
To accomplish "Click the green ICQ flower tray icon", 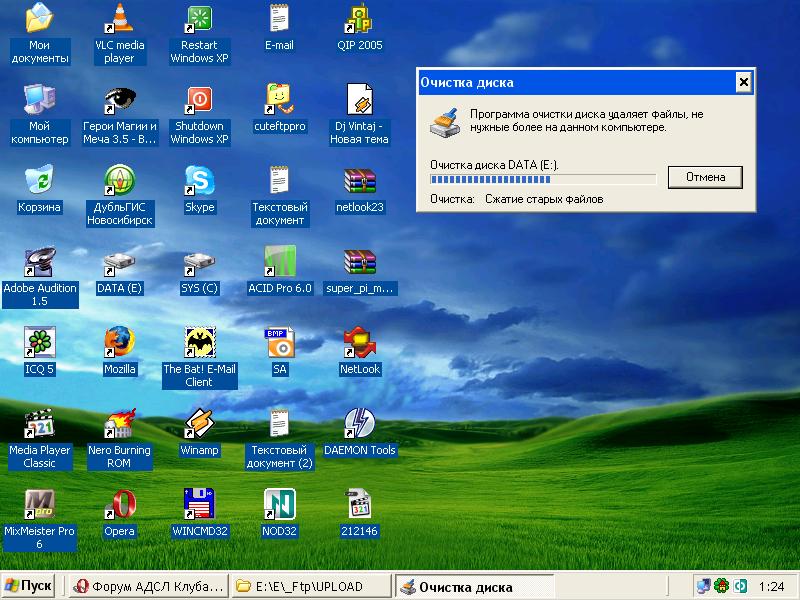I will click(x=721, y=586).
